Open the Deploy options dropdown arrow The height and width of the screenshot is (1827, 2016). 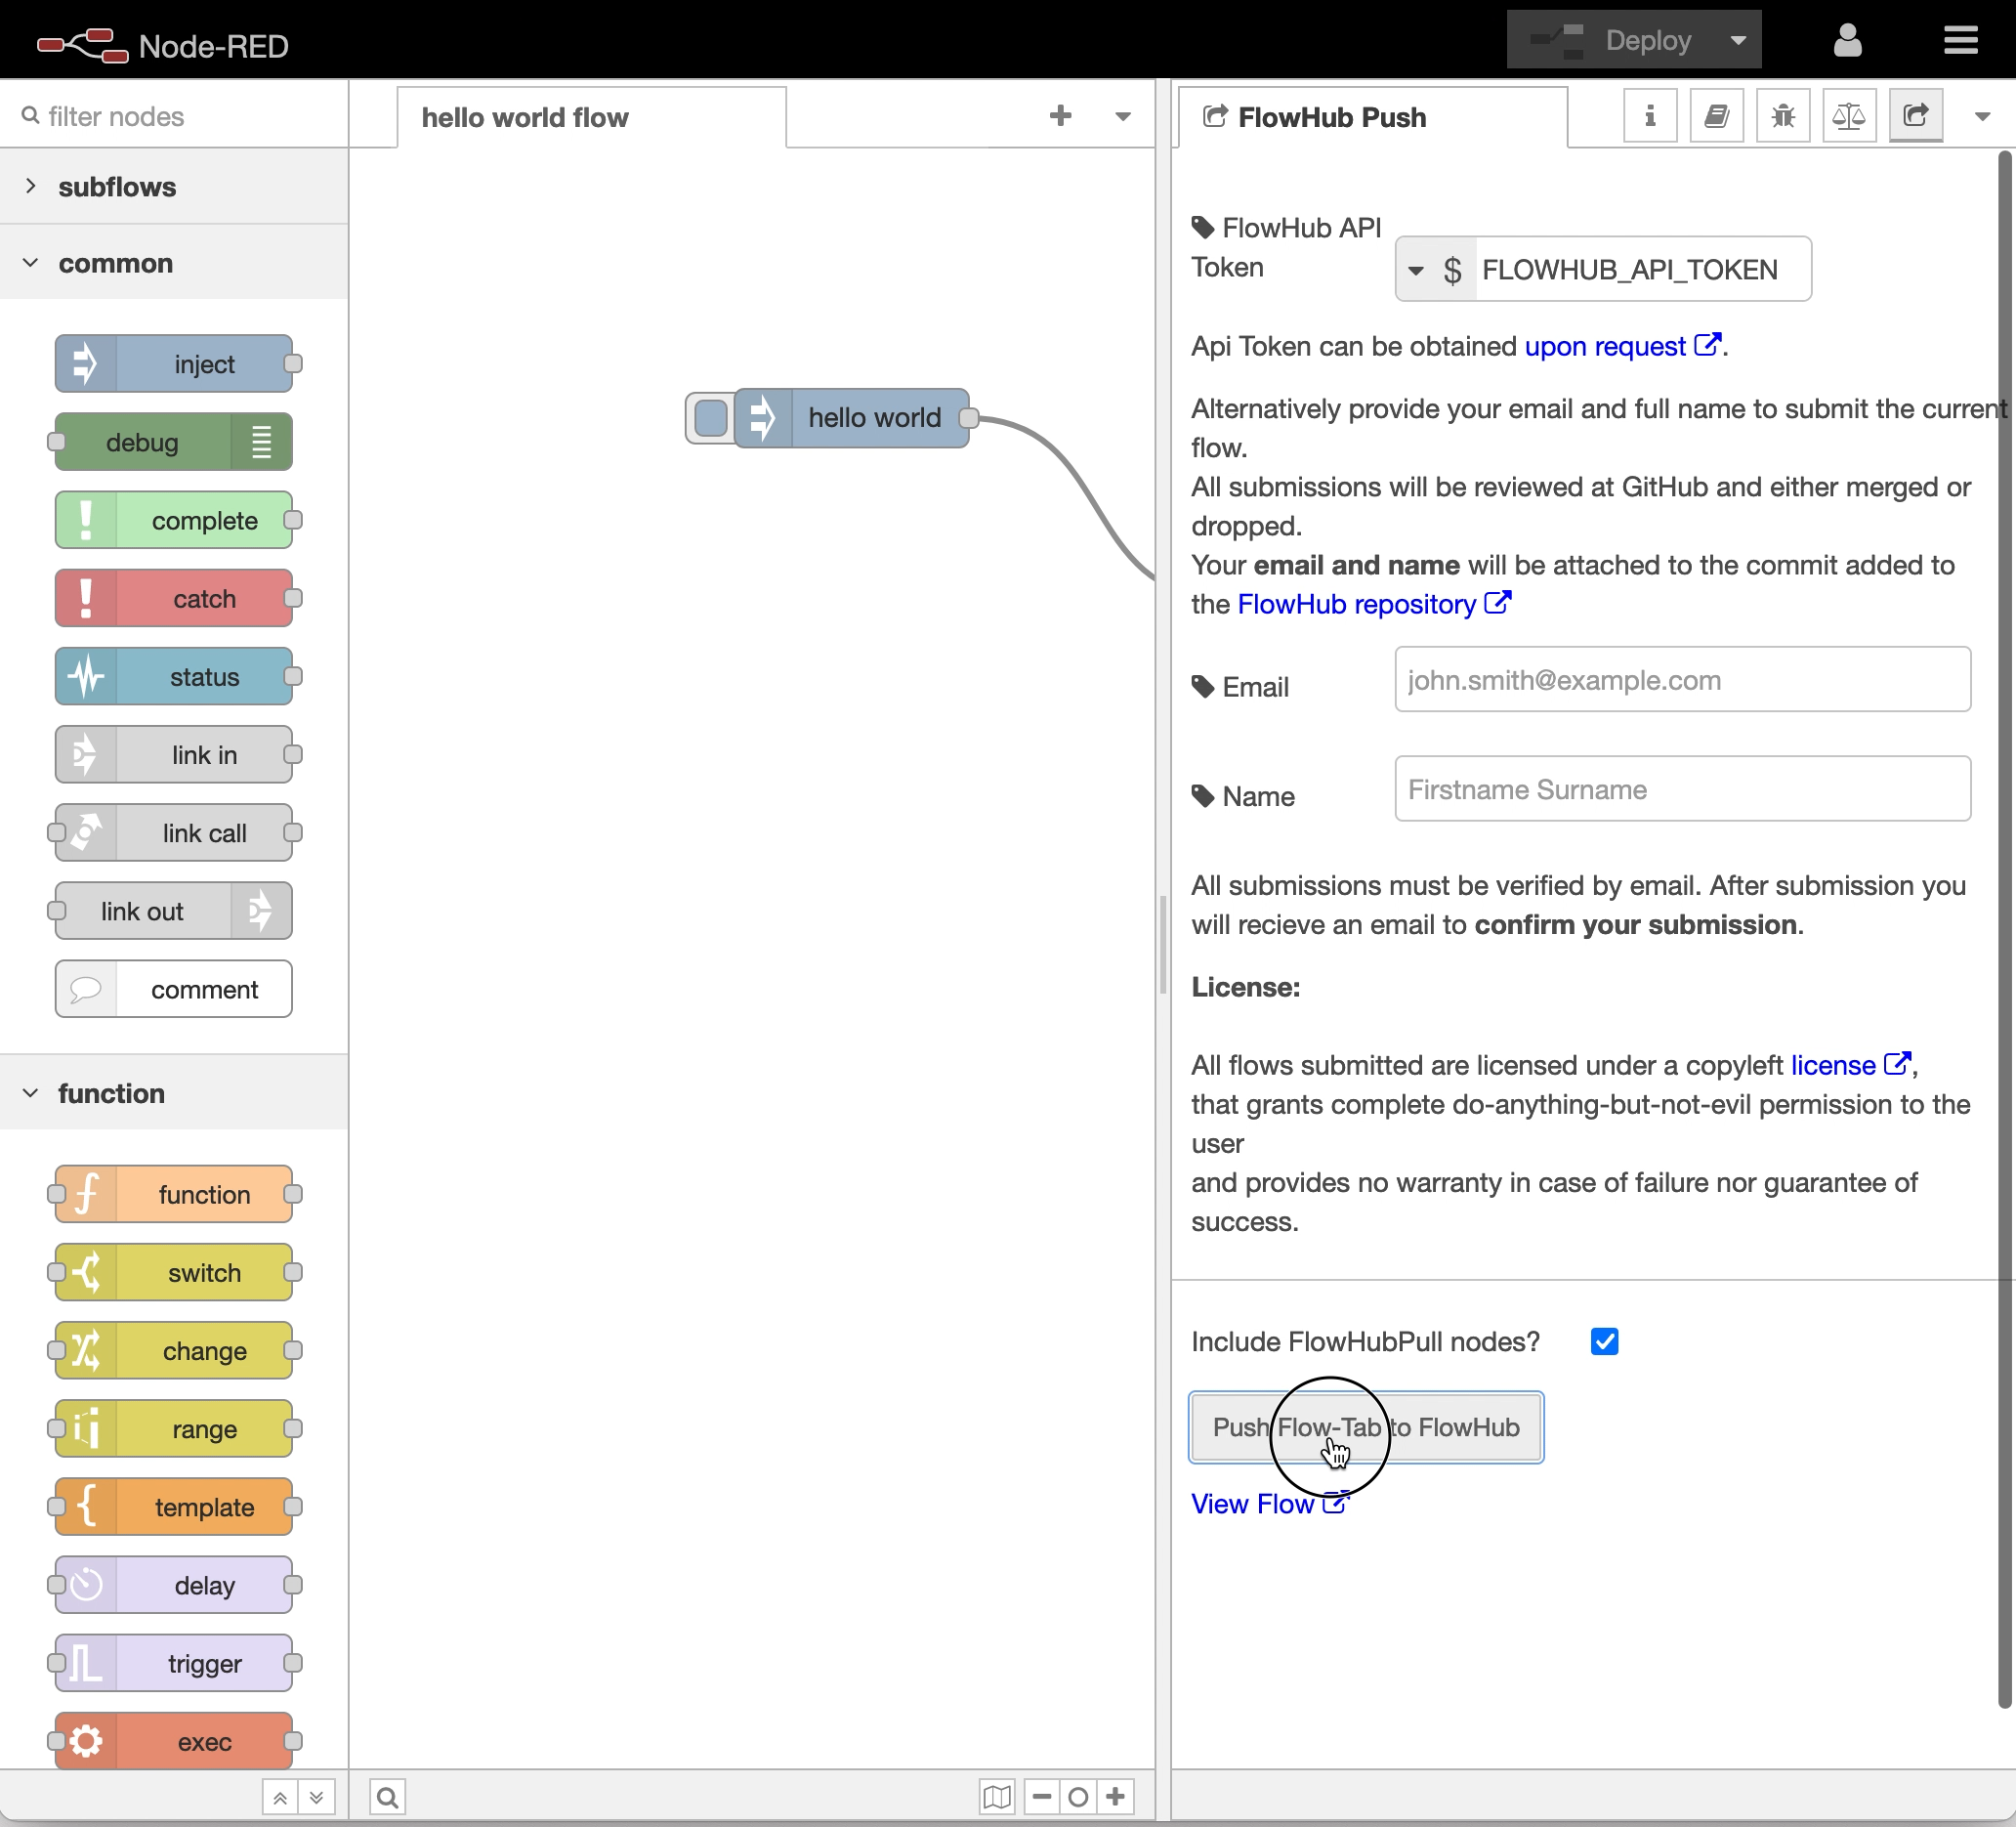(1738, 40)
